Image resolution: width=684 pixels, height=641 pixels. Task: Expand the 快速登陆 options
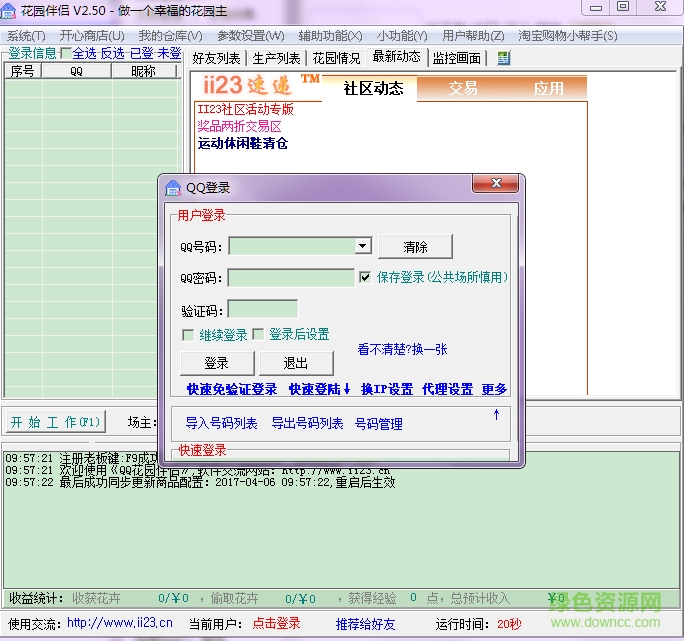(x=319, y=389)
